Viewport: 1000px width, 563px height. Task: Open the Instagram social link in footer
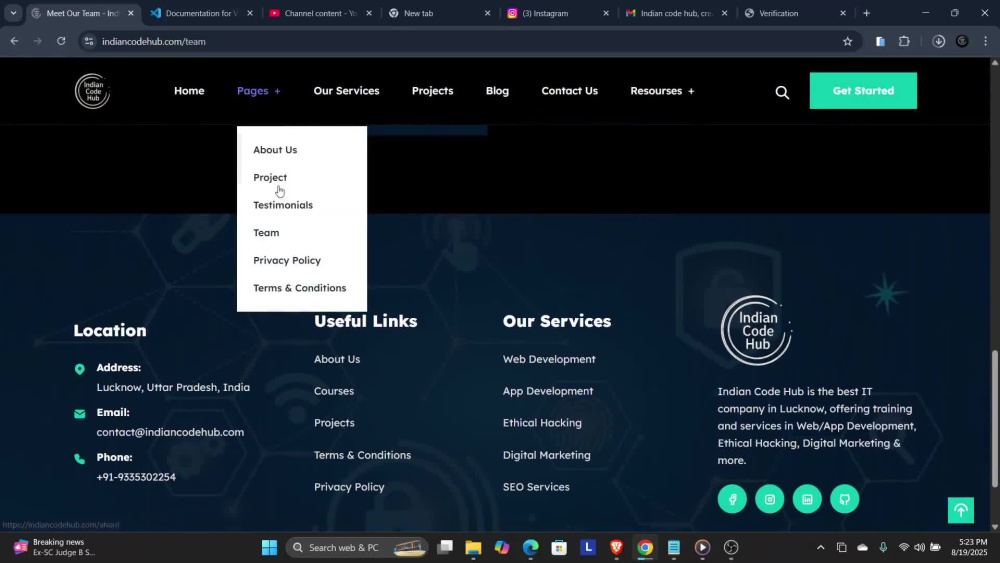[770, 499]
